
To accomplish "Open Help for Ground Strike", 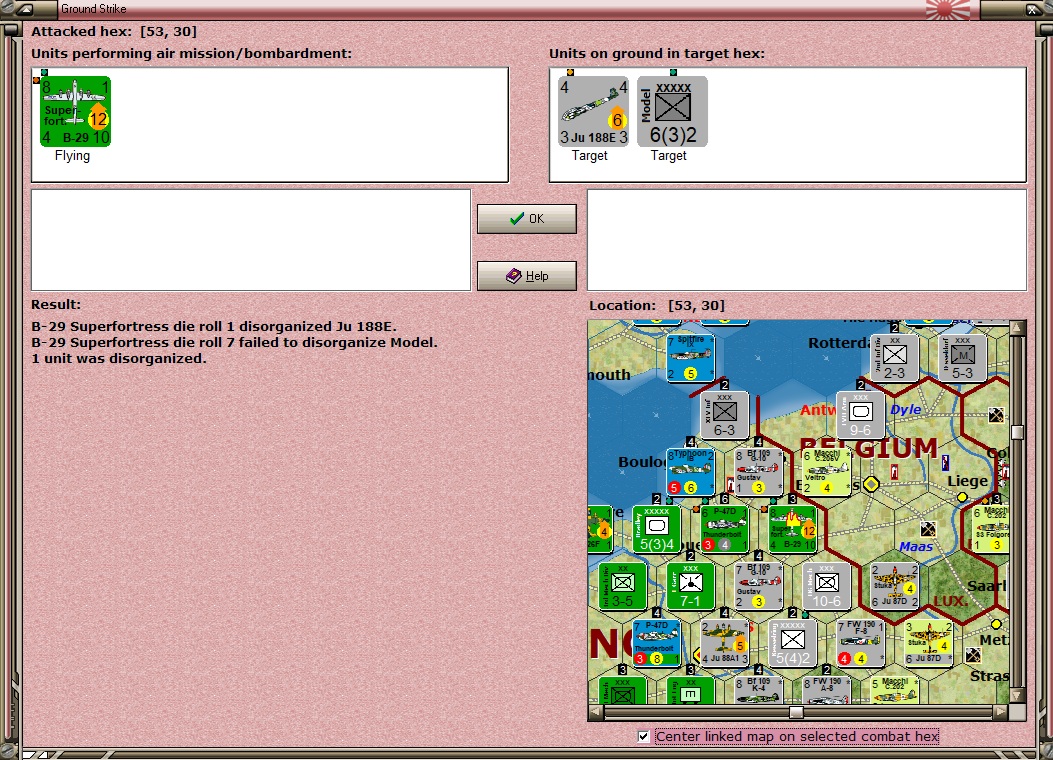I will coord(526,276).
